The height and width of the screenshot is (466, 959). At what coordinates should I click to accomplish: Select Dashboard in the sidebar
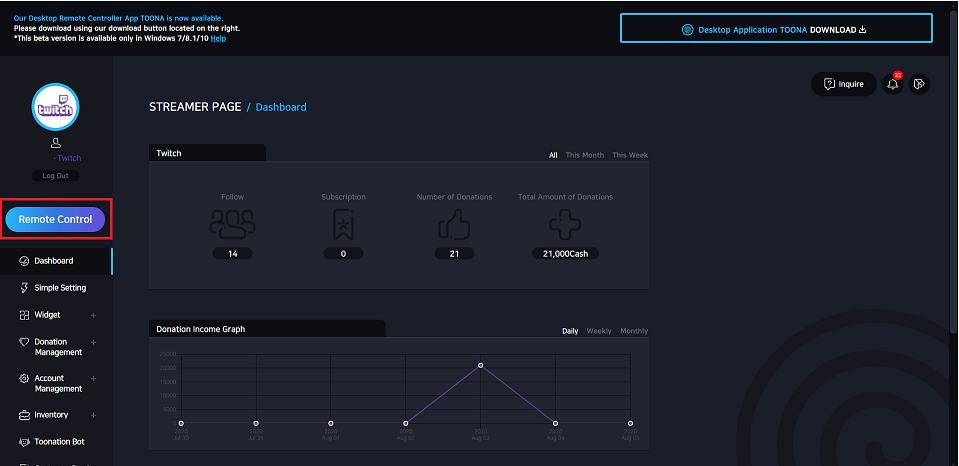[56, 261]
